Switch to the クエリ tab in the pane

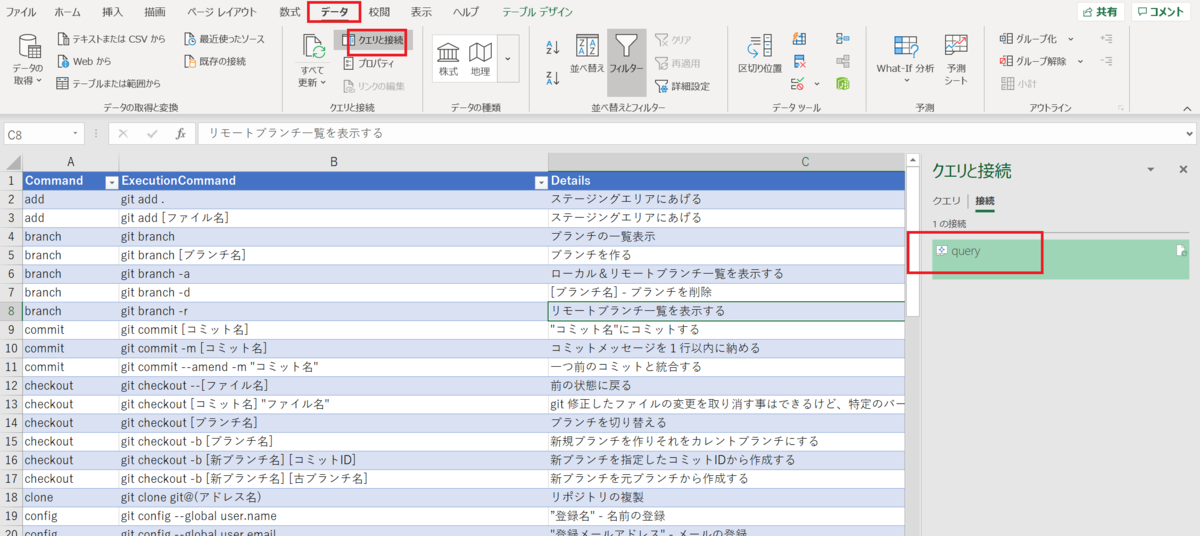tap(946, 201)
